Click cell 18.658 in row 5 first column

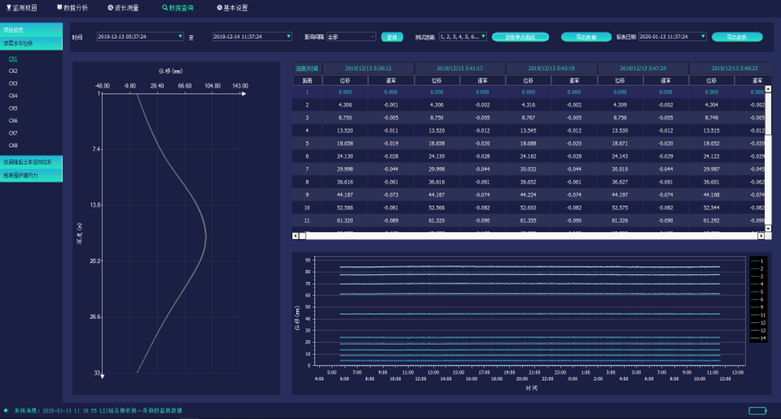point(345,143)
